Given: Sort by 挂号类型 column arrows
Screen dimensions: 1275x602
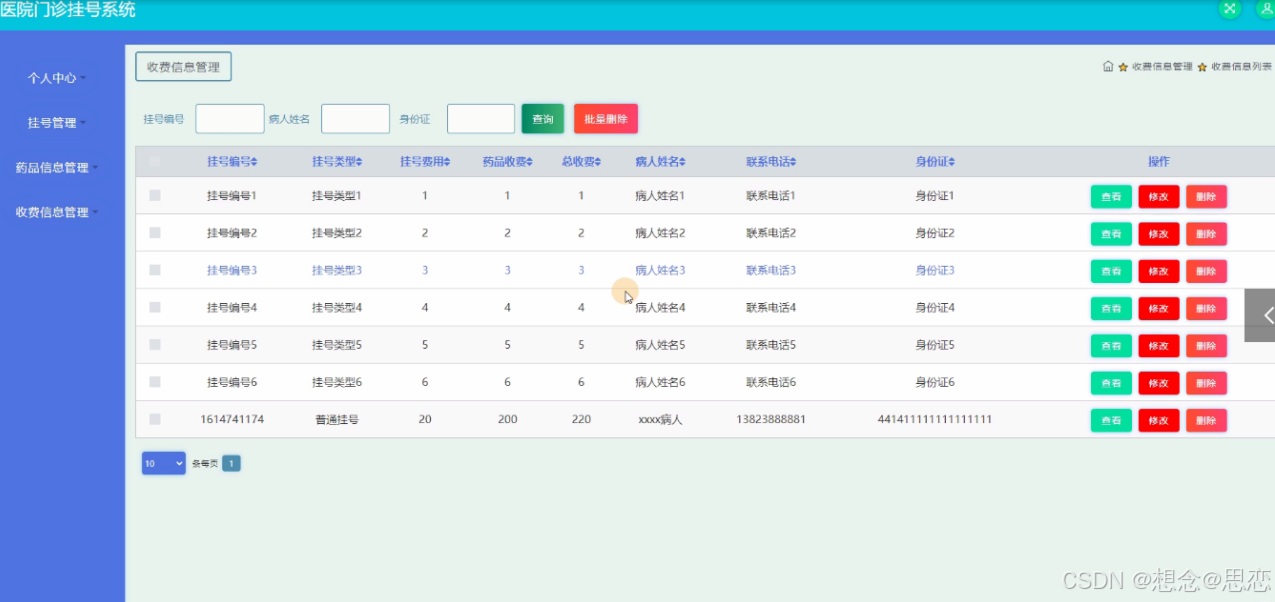Looking at the screenshot, I should pos(359,162).
